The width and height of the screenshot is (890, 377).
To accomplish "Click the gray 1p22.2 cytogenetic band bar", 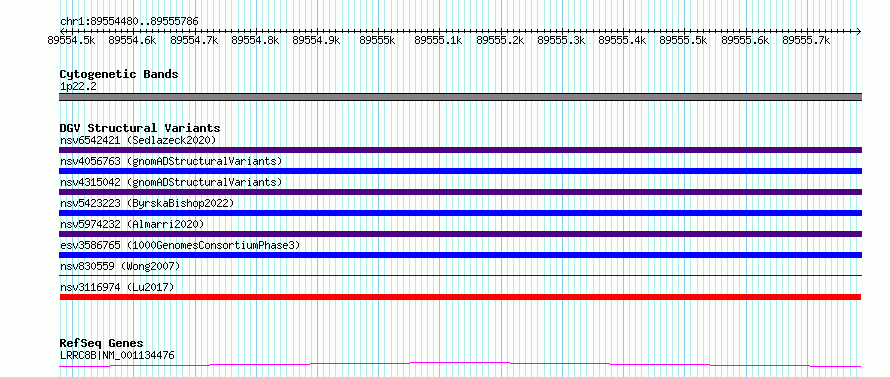I will [x=460, y=97].
